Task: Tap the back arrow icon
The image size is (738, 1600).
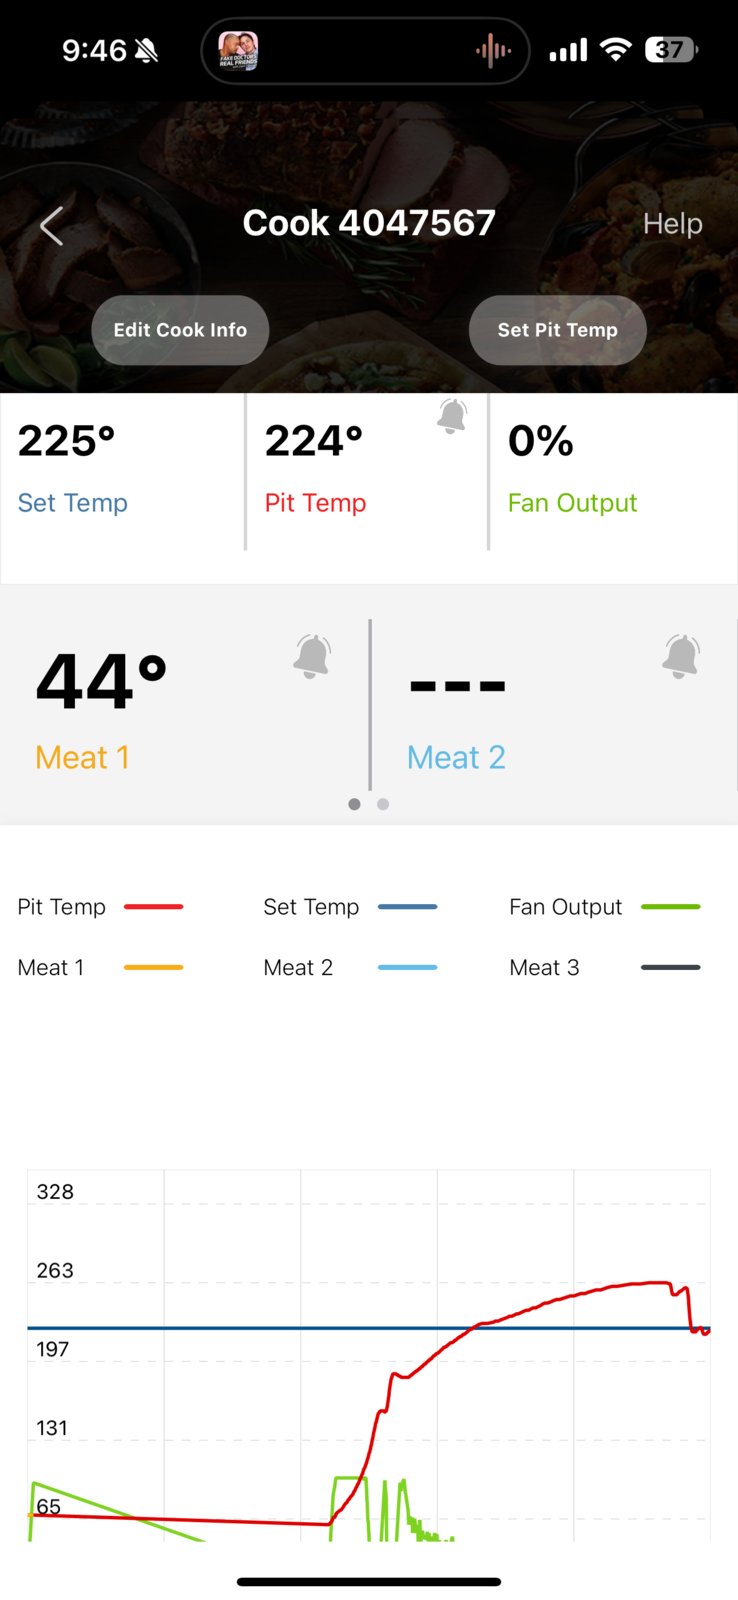Action: point(52,226)
